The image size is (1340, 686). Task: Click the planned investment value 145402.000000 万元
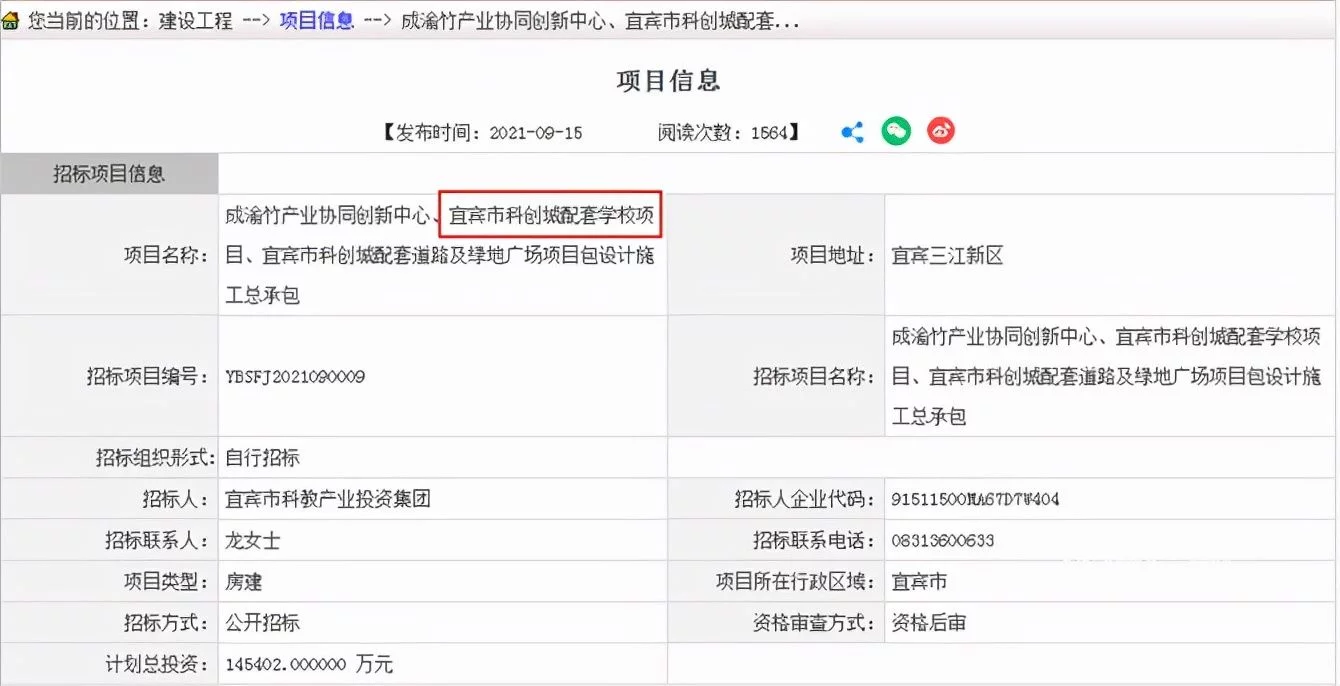pyautogui.click(x=309, y=664)
